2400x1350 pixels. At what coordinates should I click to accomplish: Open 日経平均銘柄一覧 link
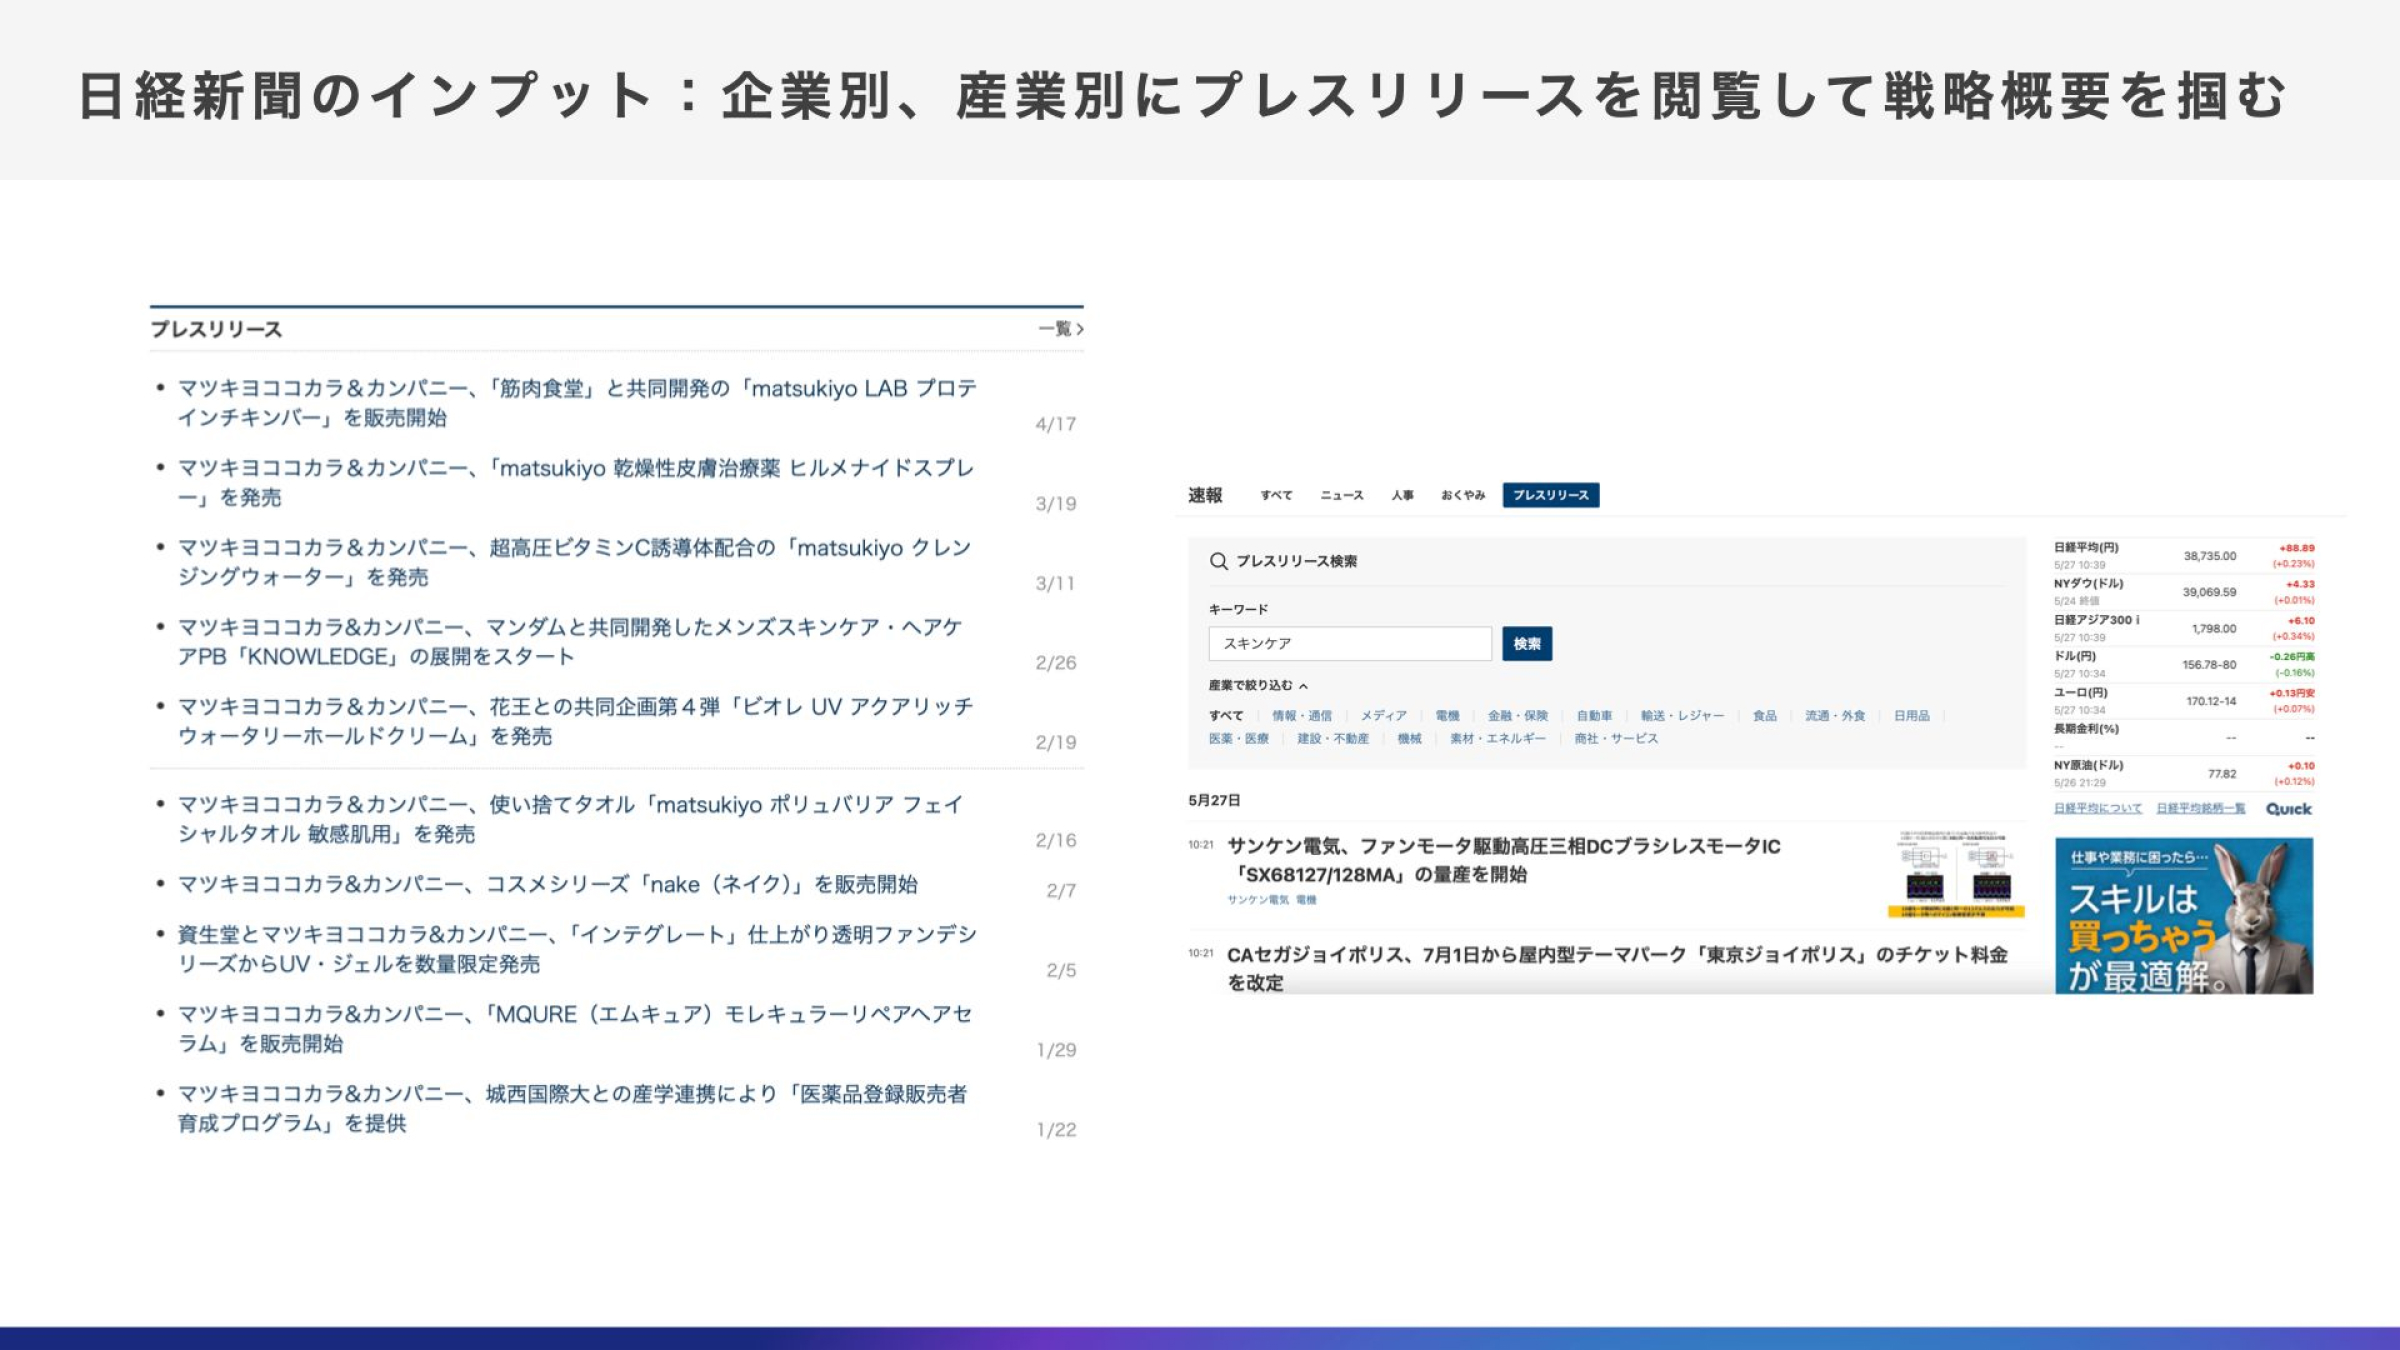click(x=2200, y=809)
